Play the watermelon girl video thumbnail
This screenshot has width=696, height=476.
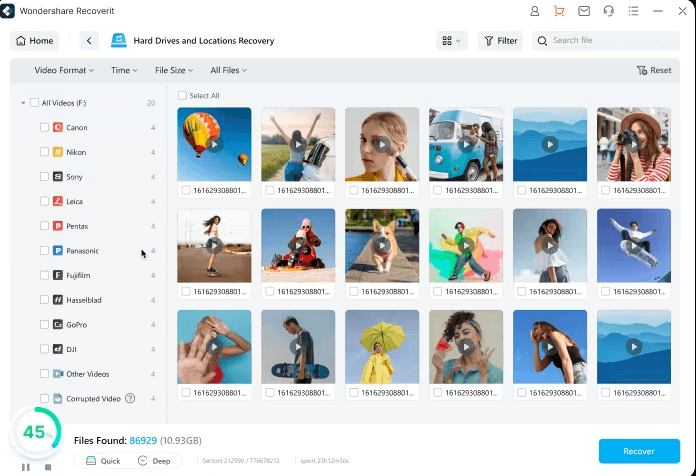(466, 347)
